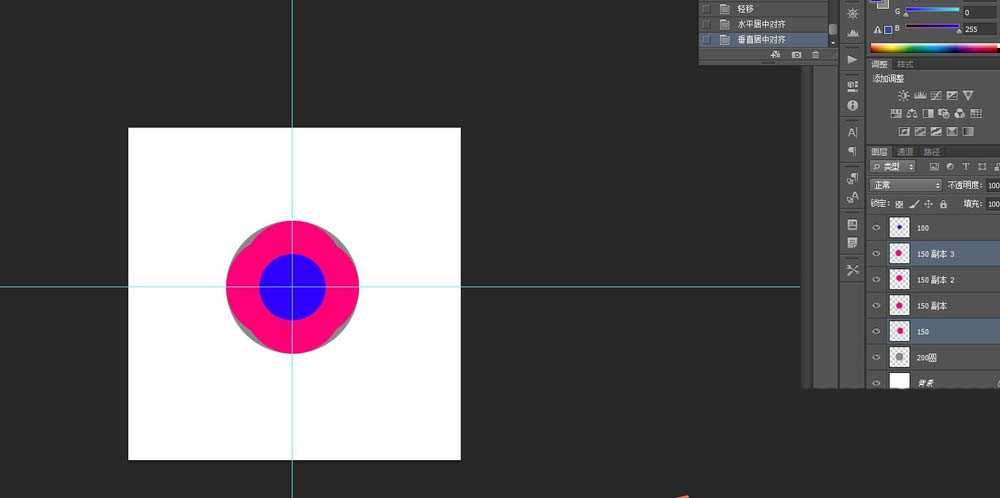Click the Vibrance triangle adjustment icon
This screenshot has width=1000, height=498.
click(968, 96)
